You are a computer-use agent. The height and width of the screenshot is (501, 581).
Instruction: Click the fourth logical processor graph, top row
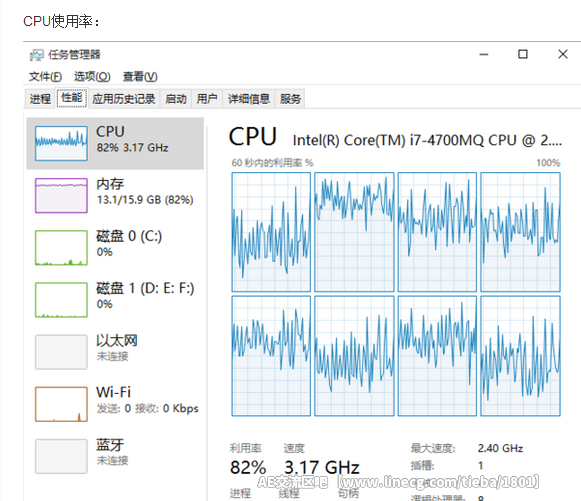[520, 232]
